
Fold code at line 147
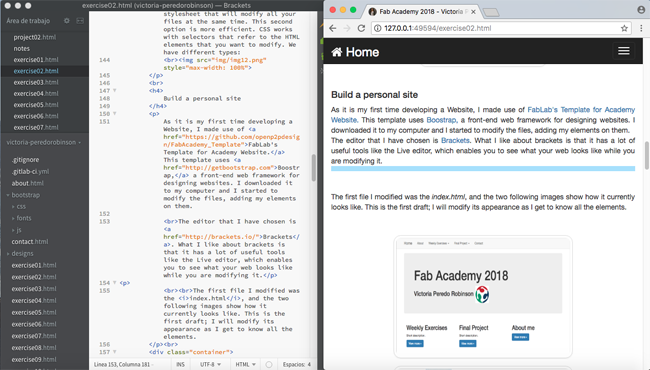115,90
